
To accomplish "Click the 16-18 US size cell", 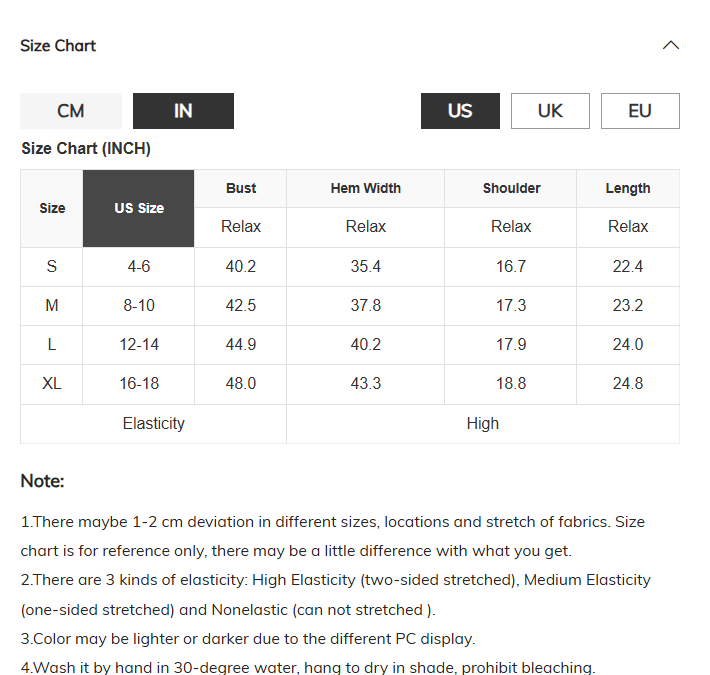I will (139, 384).
